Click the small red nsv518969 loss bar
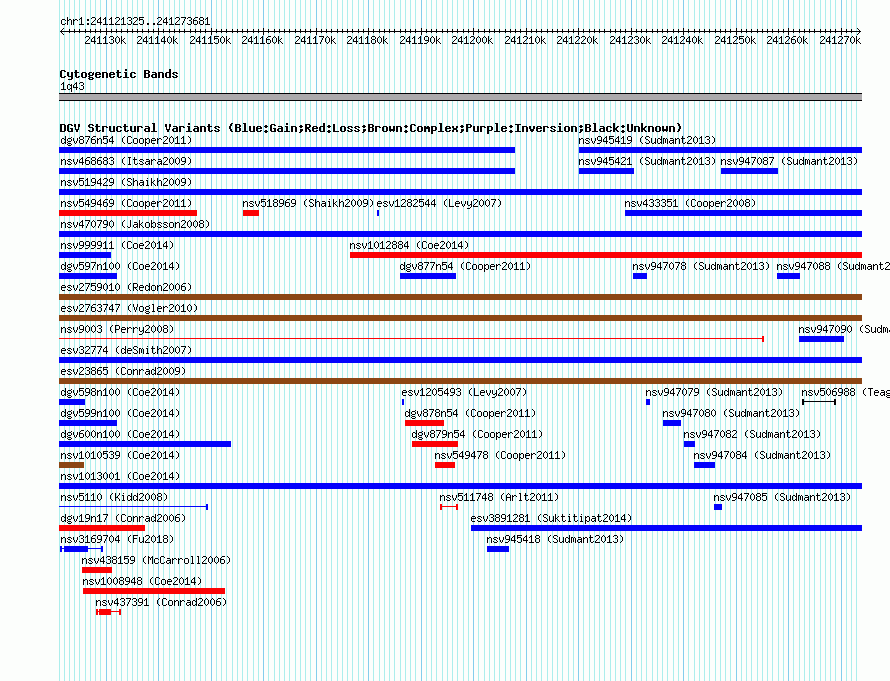Screen dimensions: 890x681 click(x=251, y=213)
